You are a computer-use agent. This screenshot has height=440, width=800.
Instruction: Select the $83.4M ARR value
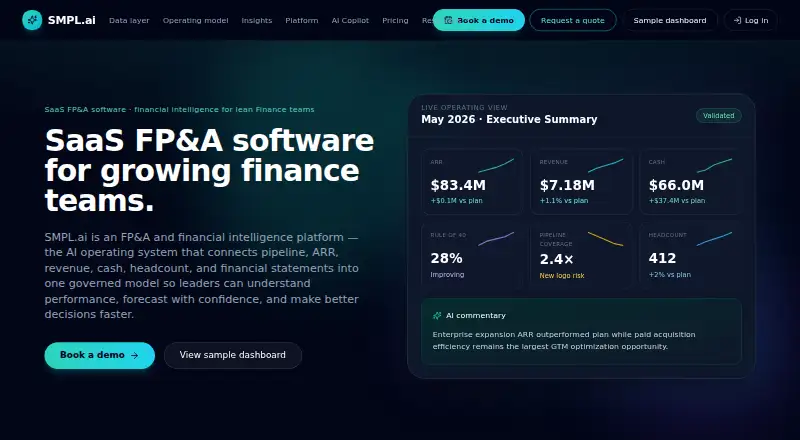pyautogui.click(x=458, y=185)
